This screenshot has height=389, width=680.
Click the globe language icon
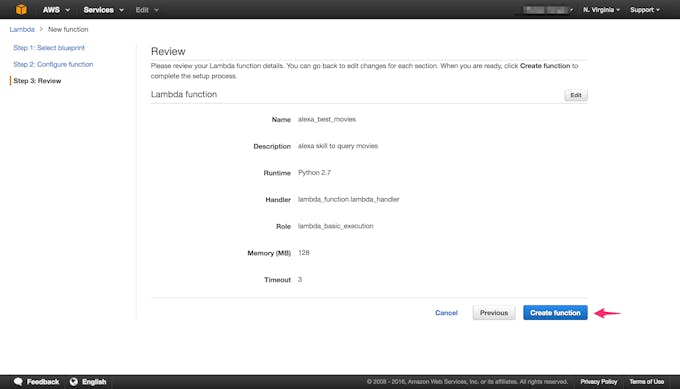coord(74,382)
